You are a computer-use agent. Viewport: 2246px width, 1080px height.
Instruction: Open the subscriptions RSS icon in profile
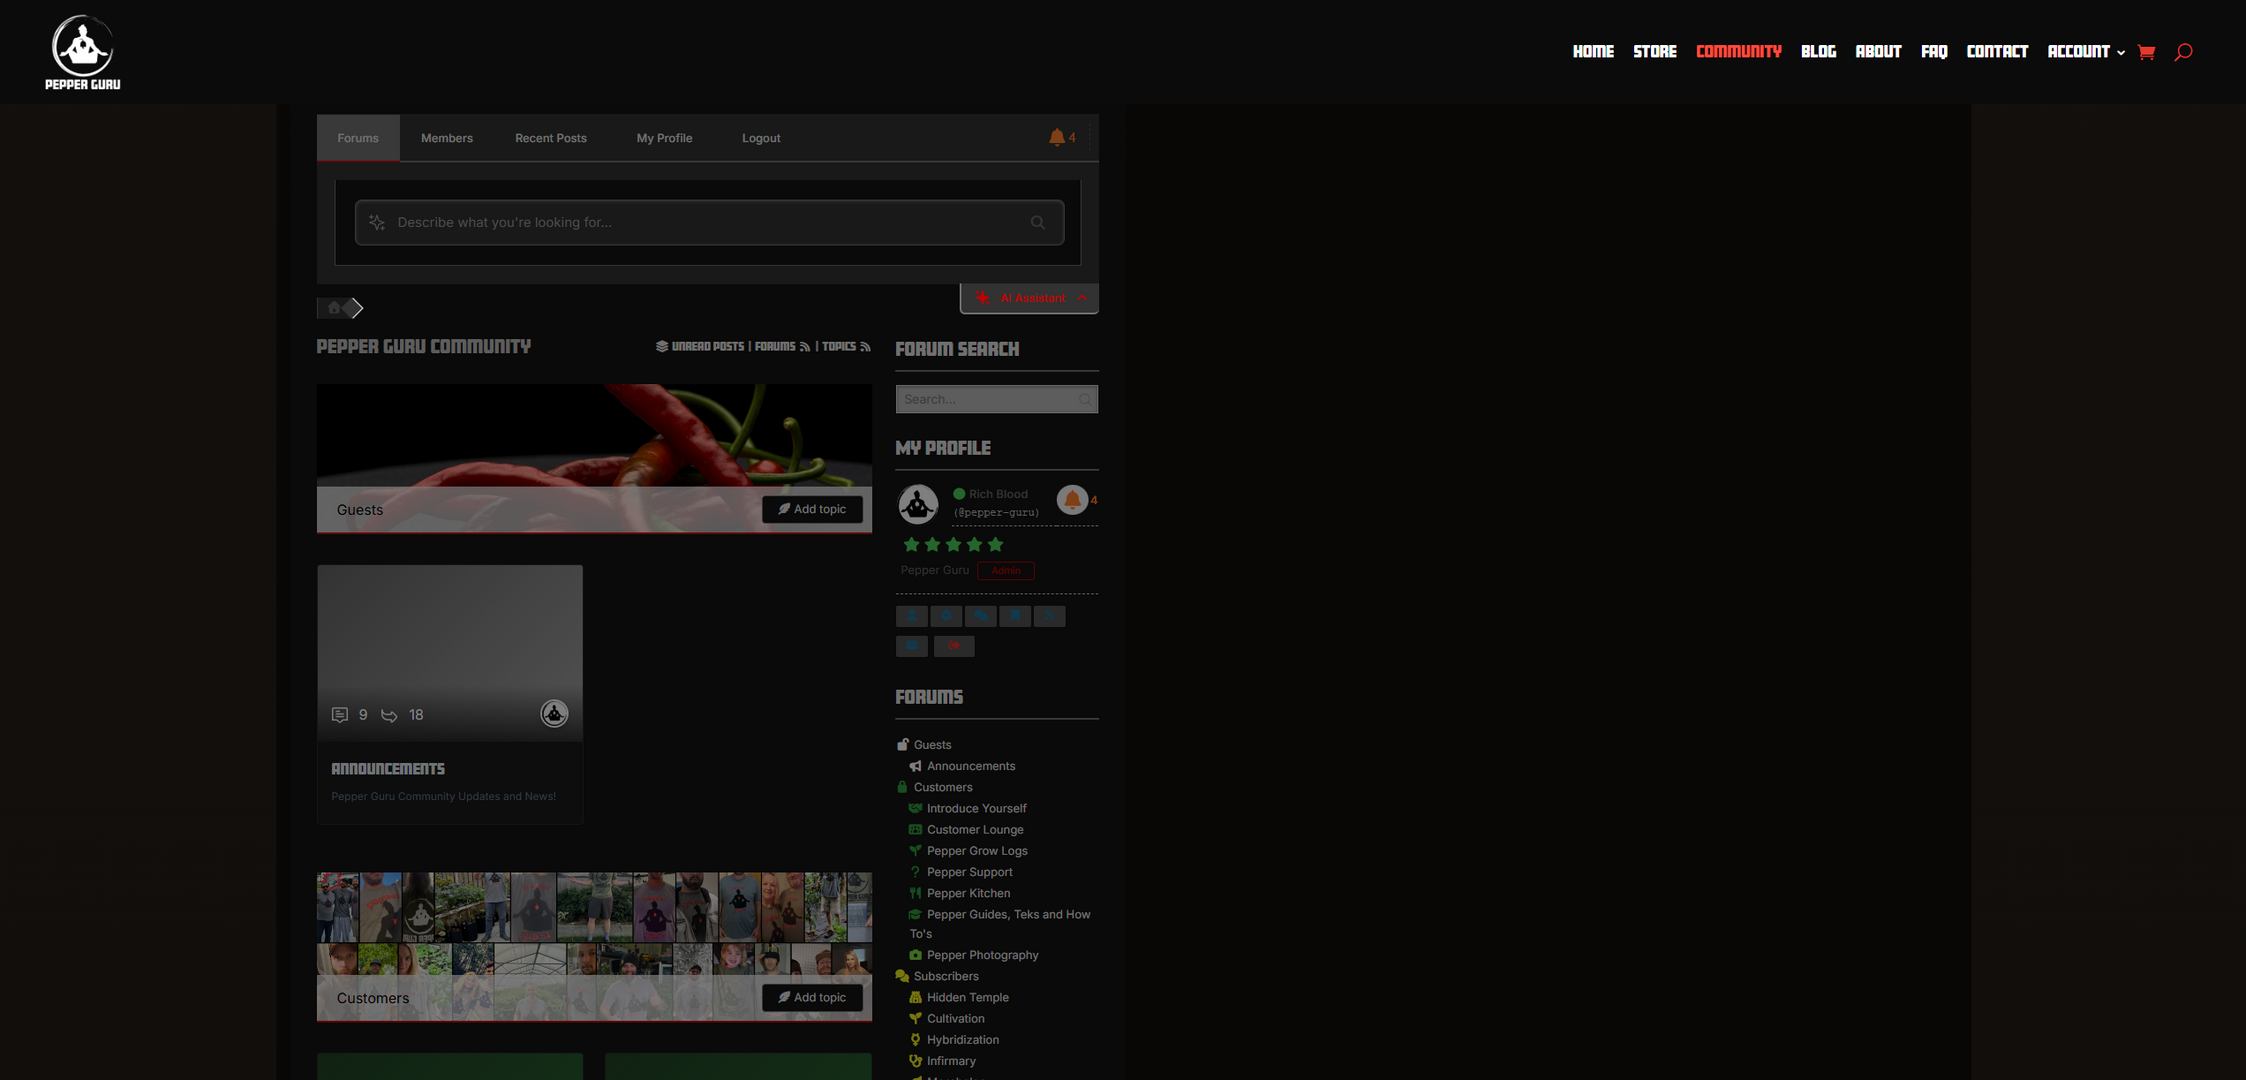[1049, 616]
